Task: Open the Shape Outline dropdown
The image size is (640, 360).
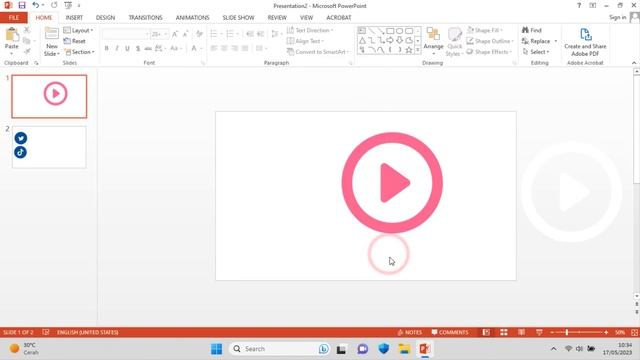Action: 489,41
